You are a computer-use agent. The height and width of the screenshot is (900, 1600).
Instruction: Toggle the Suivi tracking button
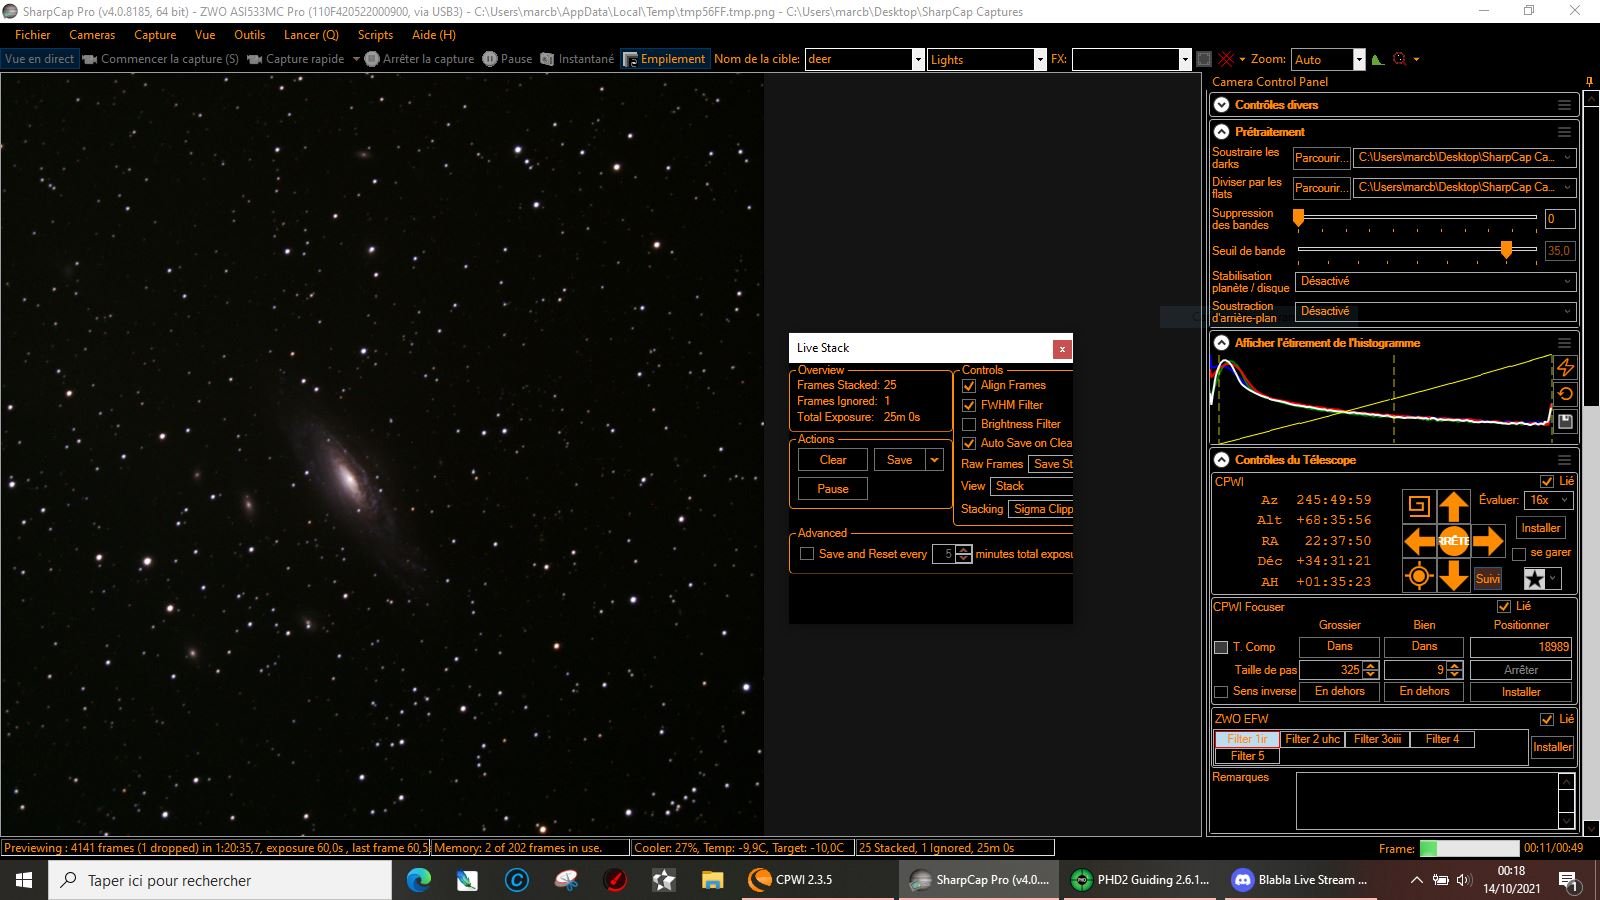(1488, 579)
